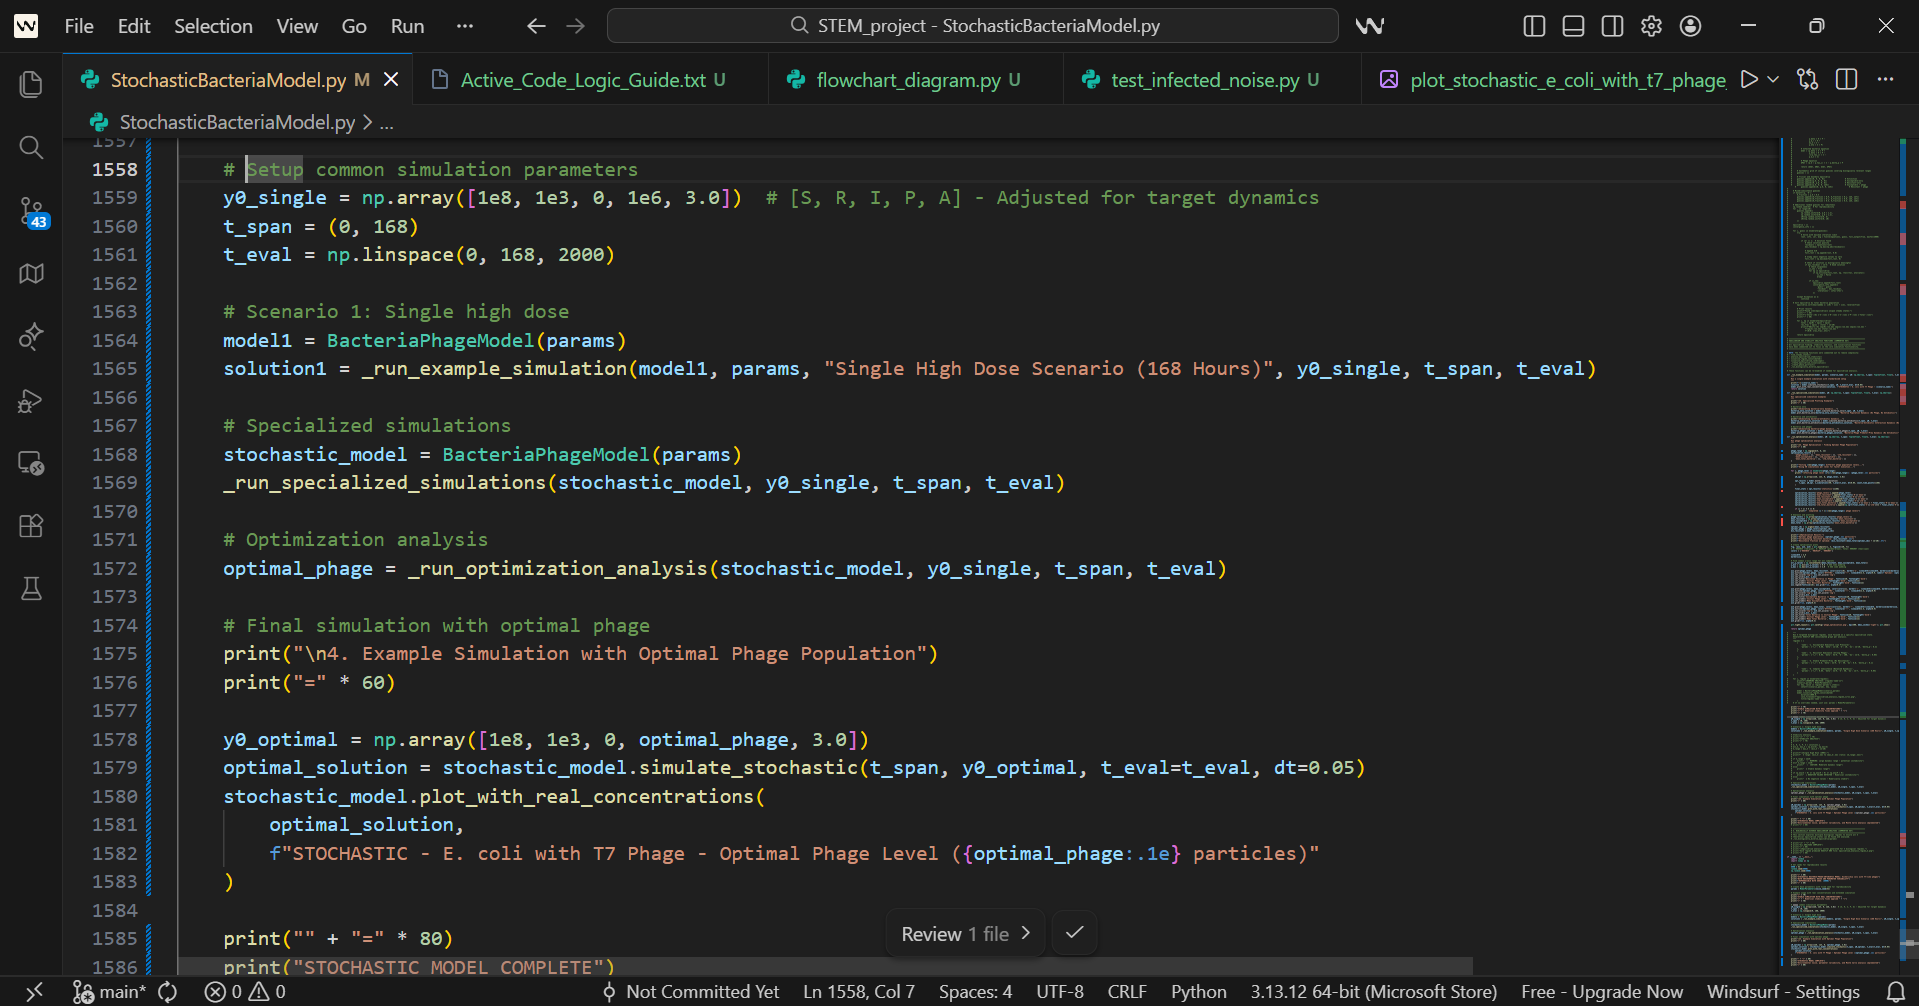Open notifications via the bell icon
Viewport: 1919px width, 1006px height.
[x=1897, y=991]
